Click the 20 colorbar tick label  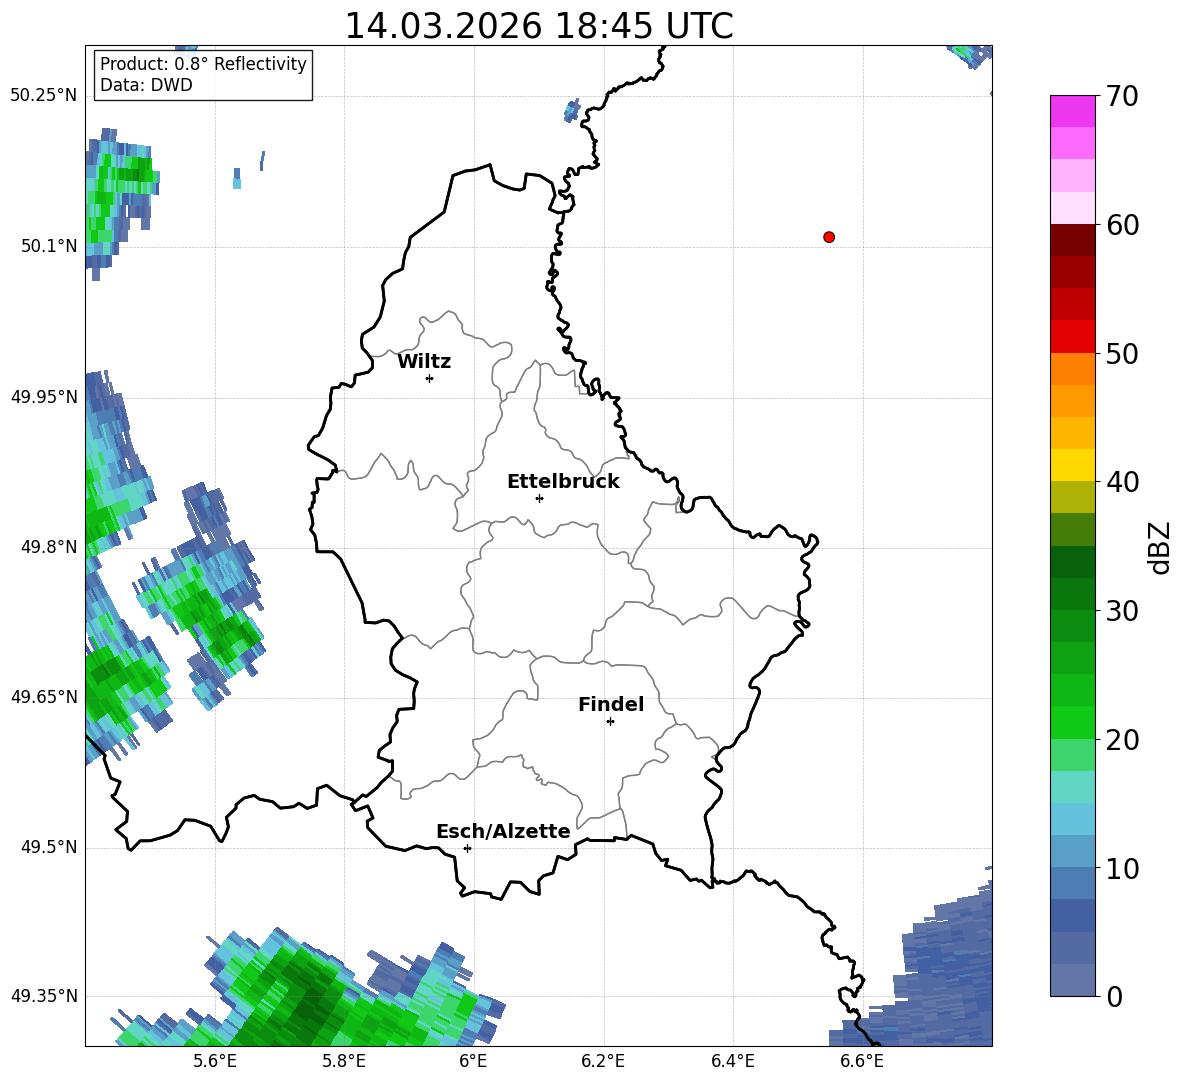tap(1122, 740)
